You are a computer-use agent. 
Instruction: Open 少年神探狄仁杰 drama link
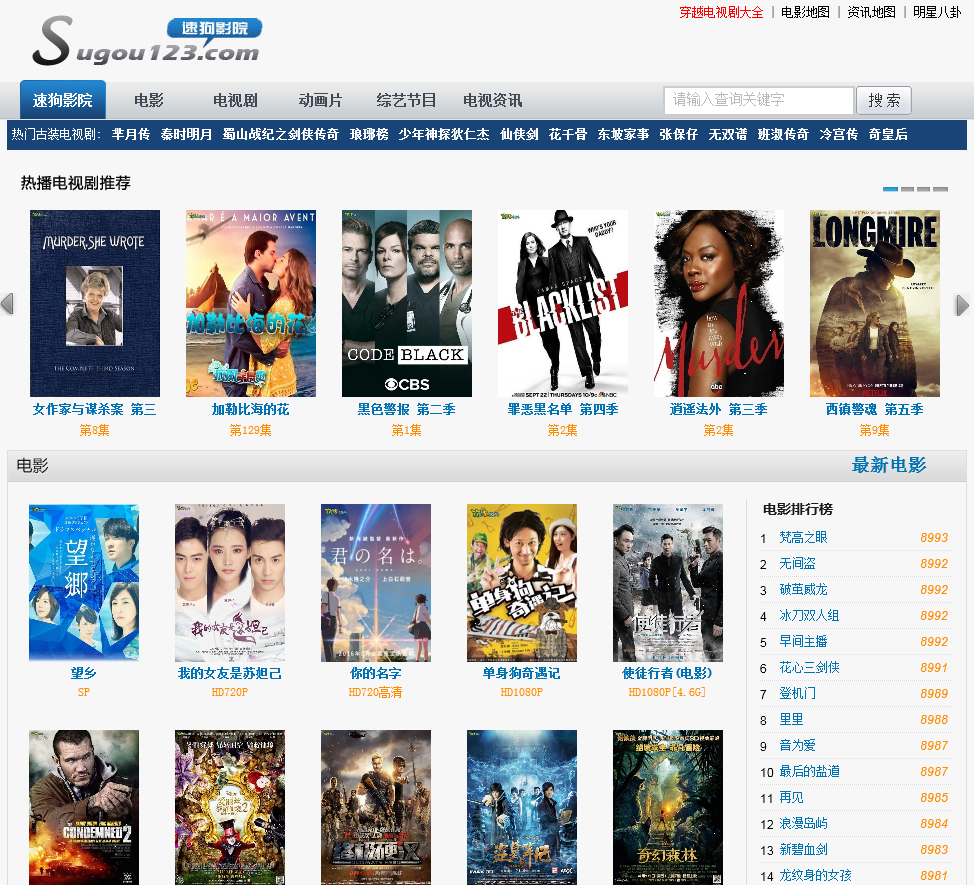pyautogui.click(x=444, y=134)
